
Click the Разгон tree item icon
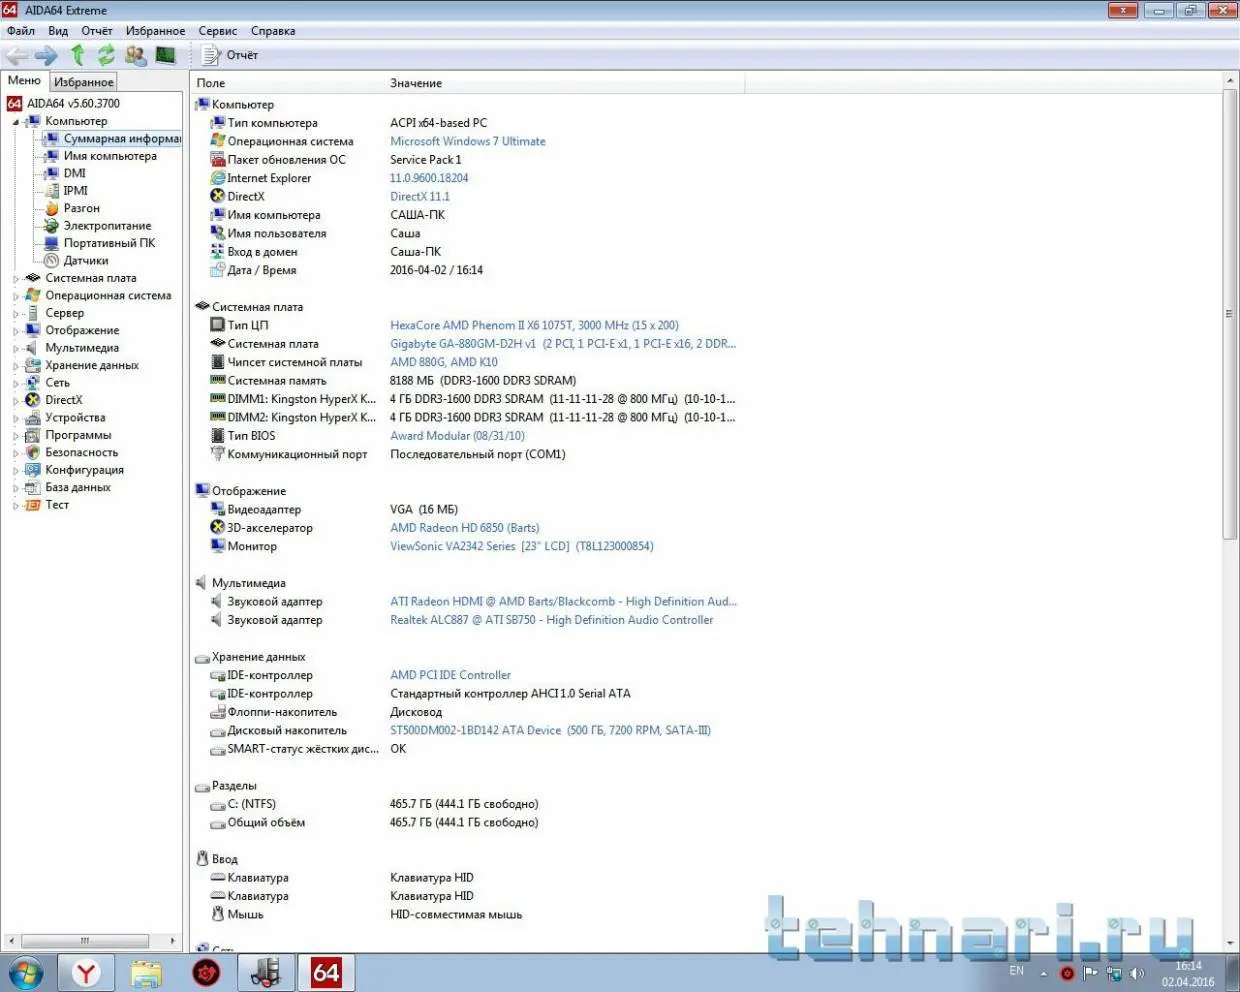coord(52,208)
